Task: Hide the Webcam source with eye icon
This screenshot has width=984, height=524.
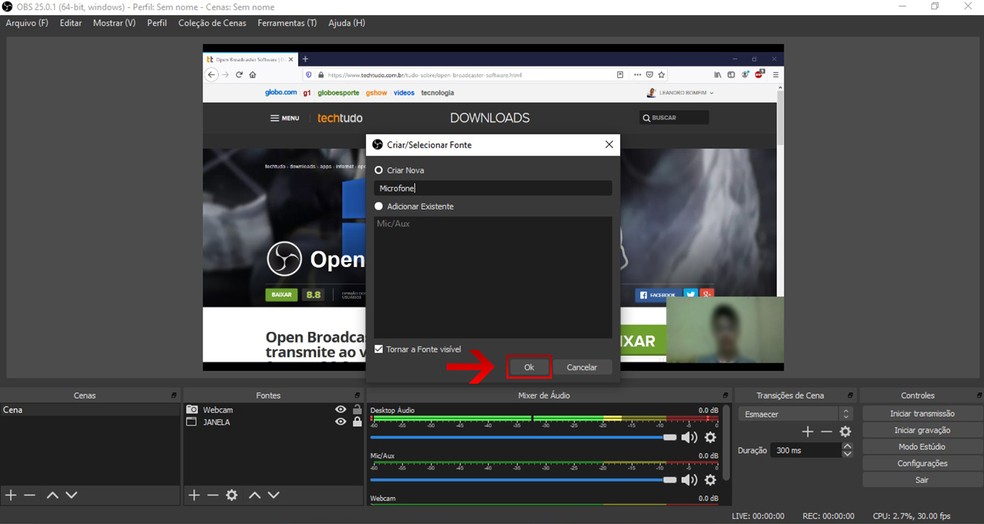Action: tap(341, 409)
